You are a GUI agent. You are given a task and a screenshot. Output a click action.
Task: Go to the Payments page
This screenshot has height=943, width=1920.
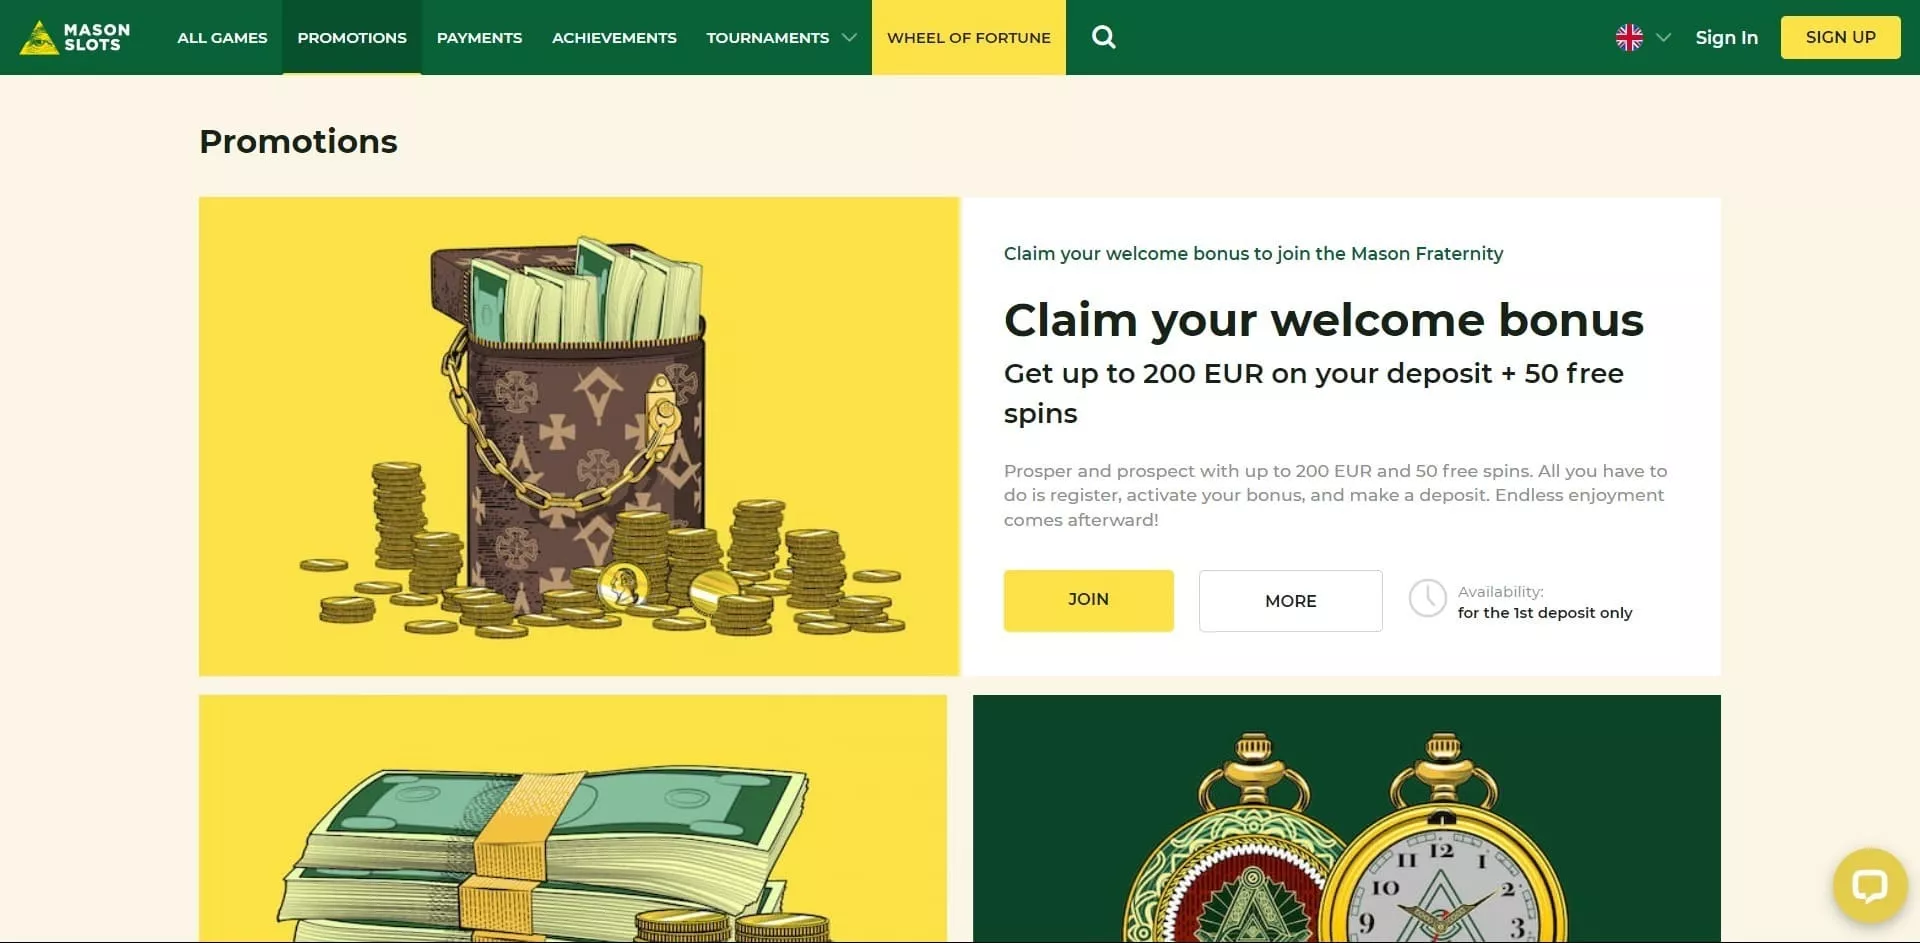click(479, 37)
